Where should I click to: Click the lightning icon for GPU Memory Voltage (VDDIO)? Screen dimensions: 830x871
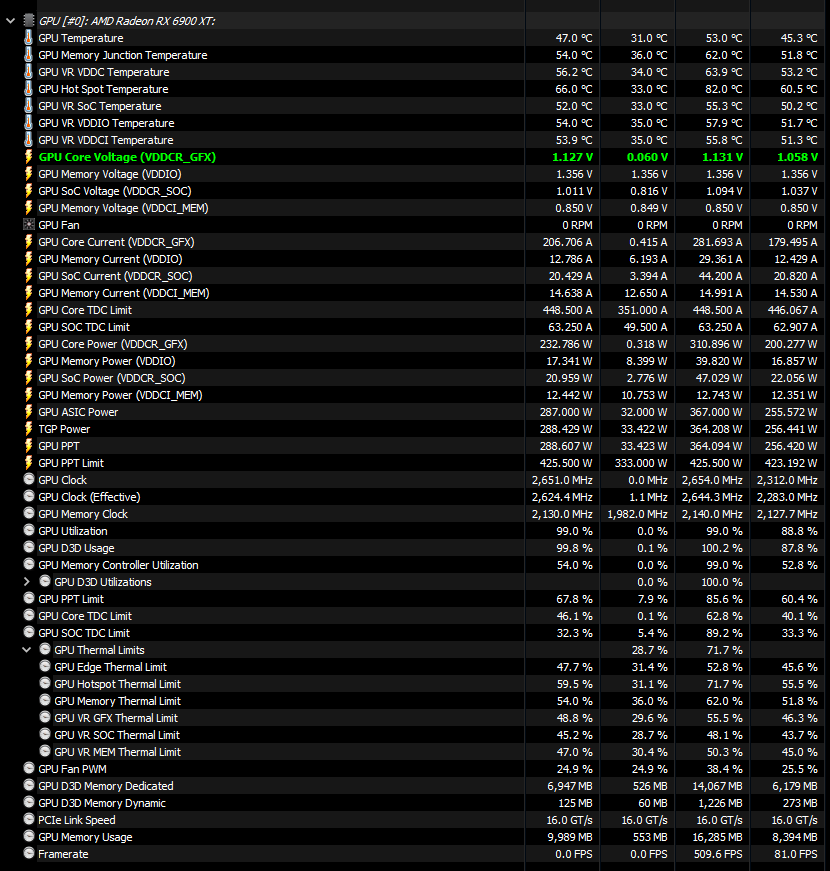point(29,174)
